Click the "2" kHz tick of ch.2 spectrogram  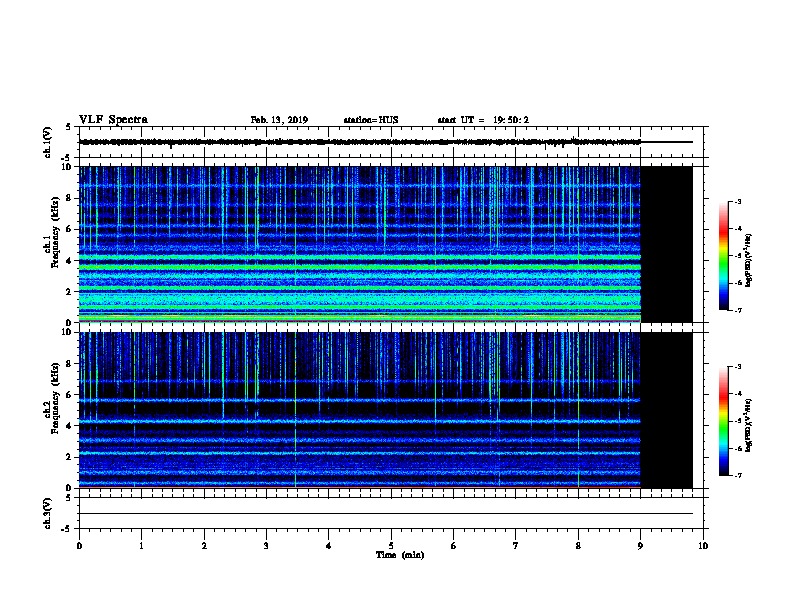pos(69,457)
